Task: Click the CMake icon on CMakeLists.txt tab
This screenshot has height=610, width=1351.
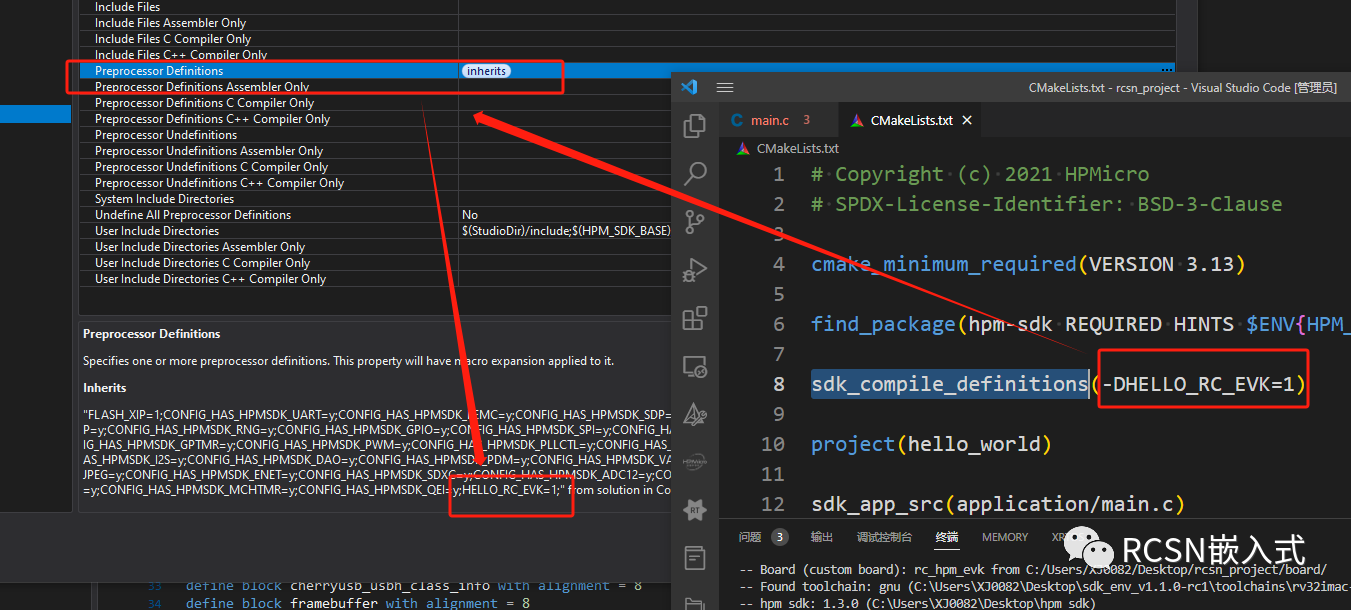Action: [x=856, y=120]
